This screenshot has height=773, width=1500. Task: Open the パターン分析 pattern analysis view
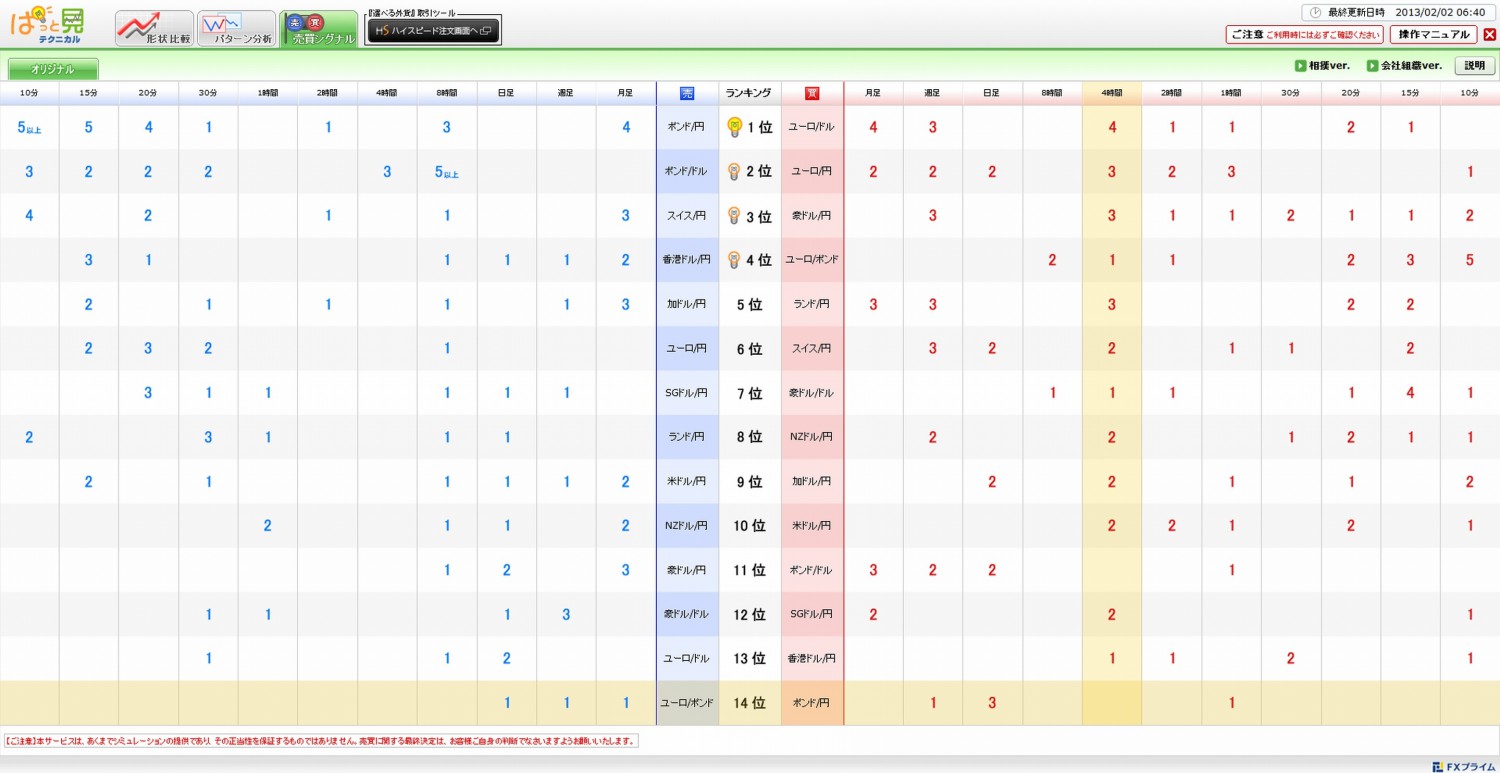click(x=236, y=29)
